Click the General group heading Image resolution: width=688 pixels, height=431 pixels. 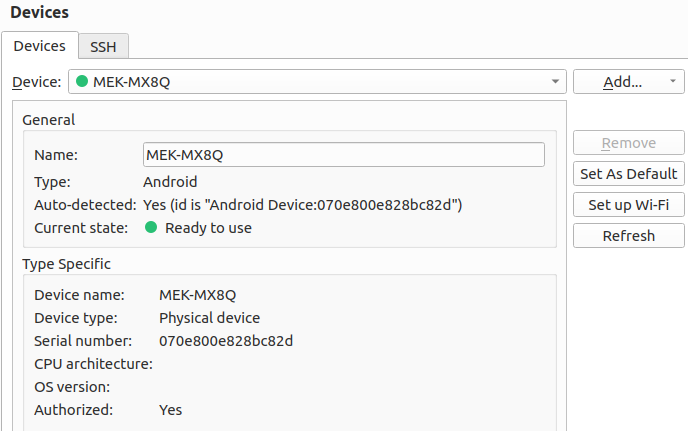pos(49,120)
